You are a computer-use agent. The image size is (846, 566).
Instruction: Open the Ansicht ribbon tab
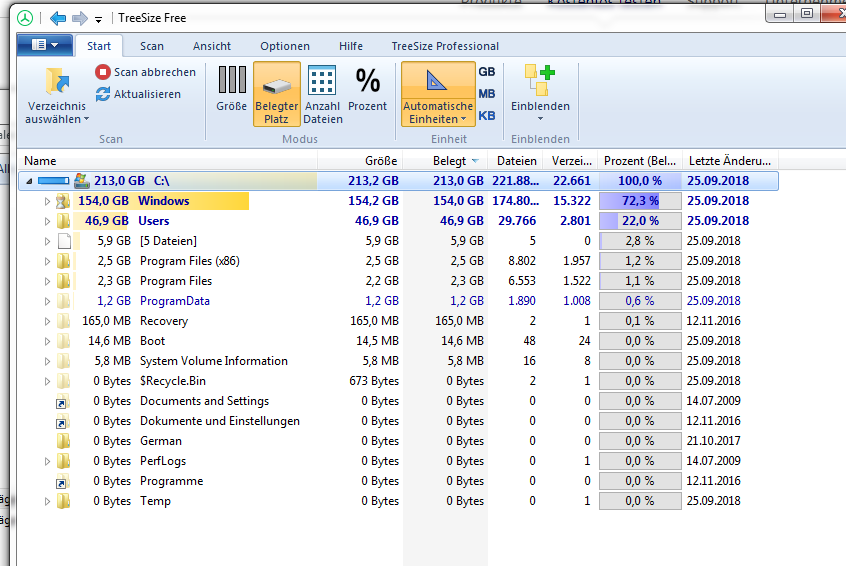(x=212, y=46)
